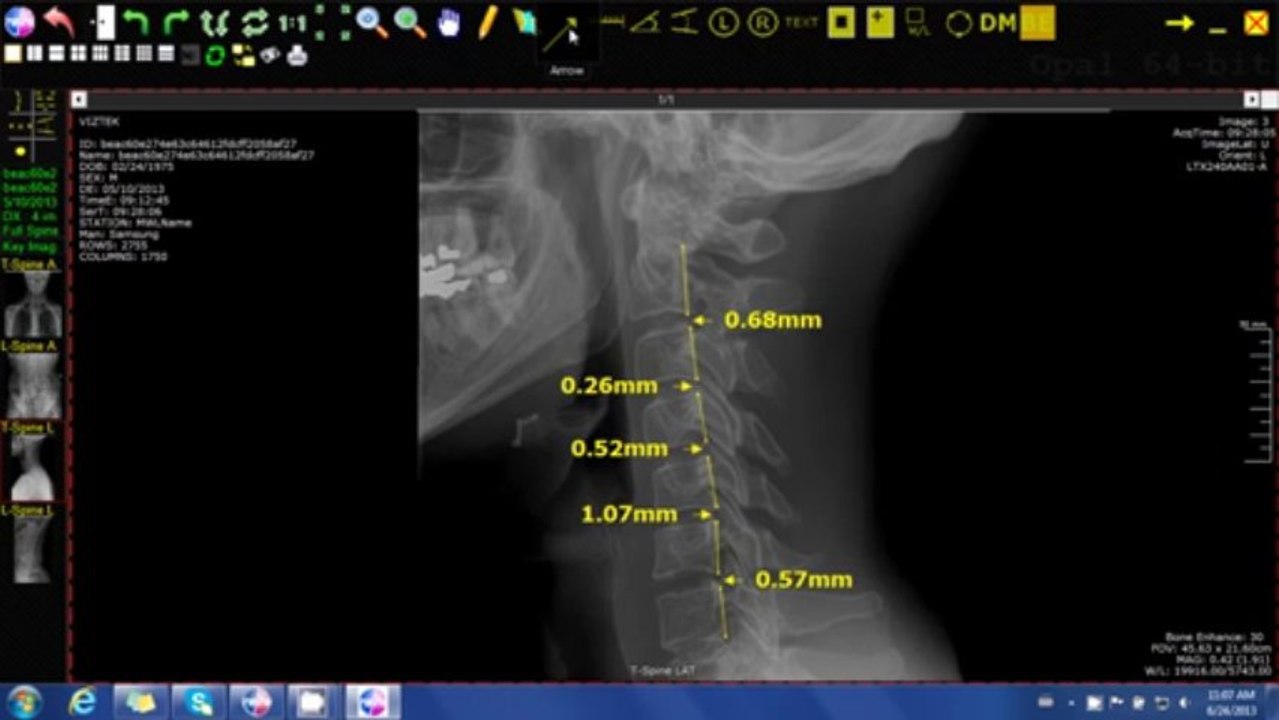Select the hand pan tool
Viewport: 1279px width, 720px height.
click(449, 22)
